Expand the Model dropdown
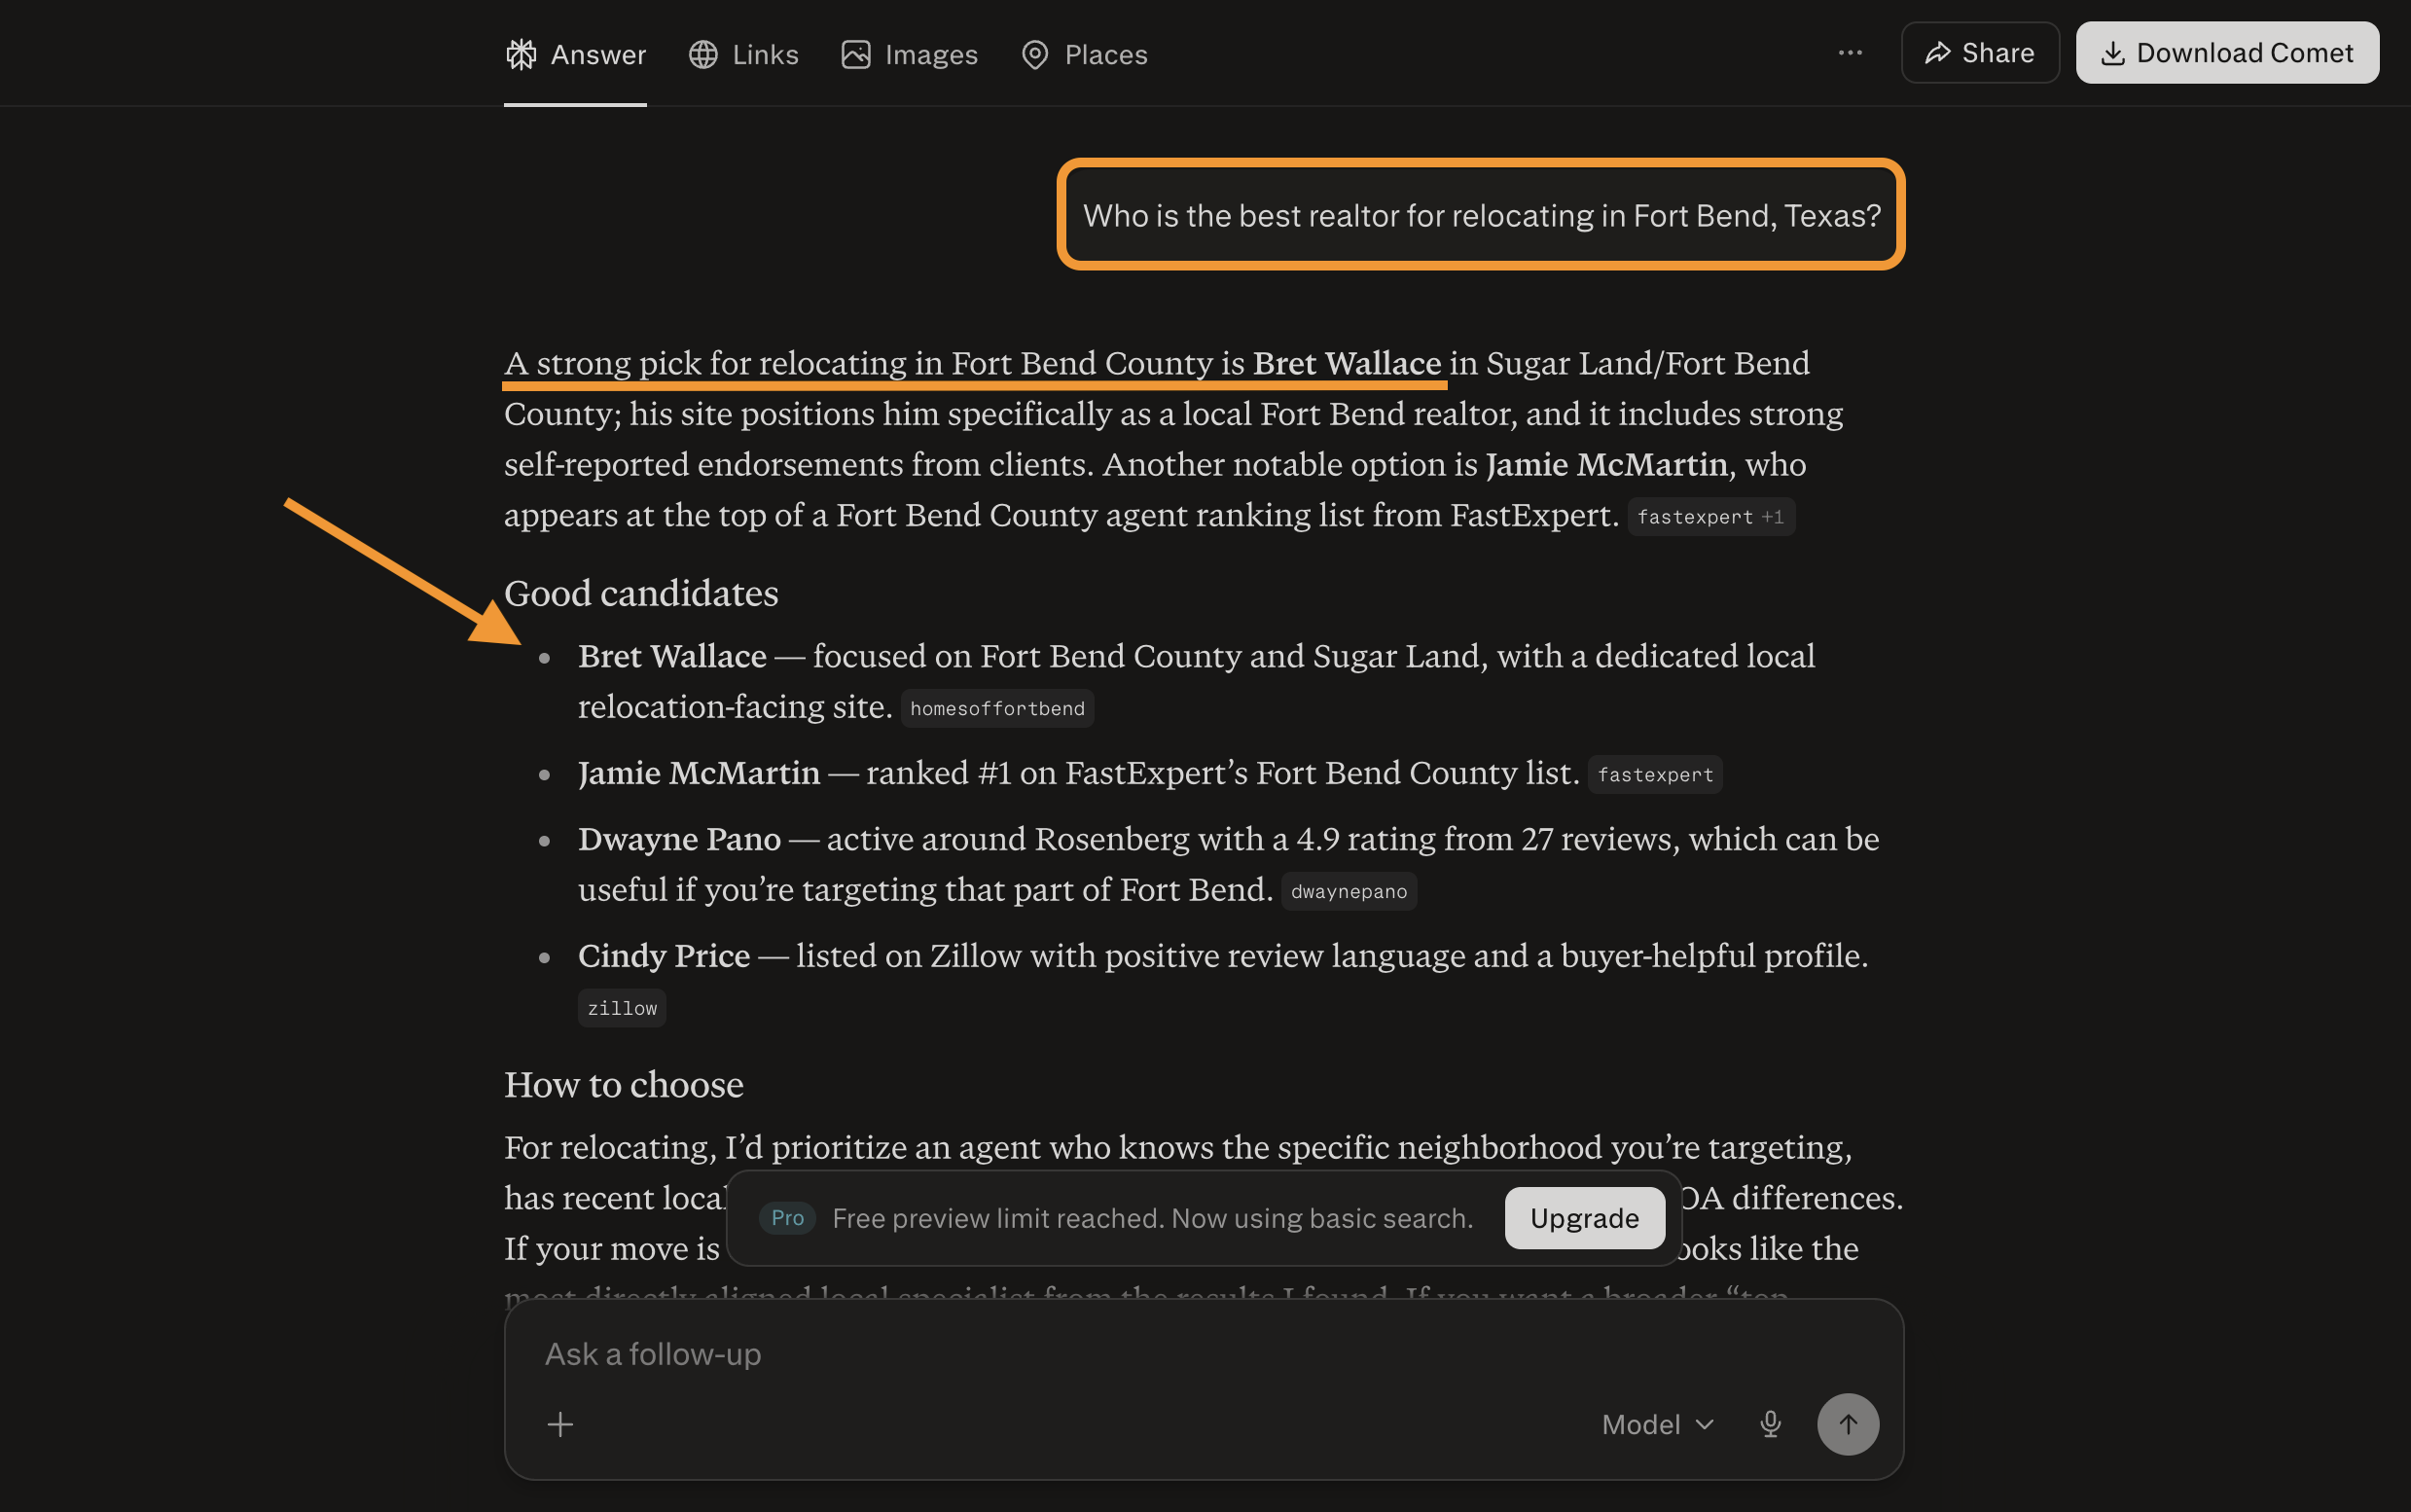This screenshot has width=2411, height=1512. 1658,1424
